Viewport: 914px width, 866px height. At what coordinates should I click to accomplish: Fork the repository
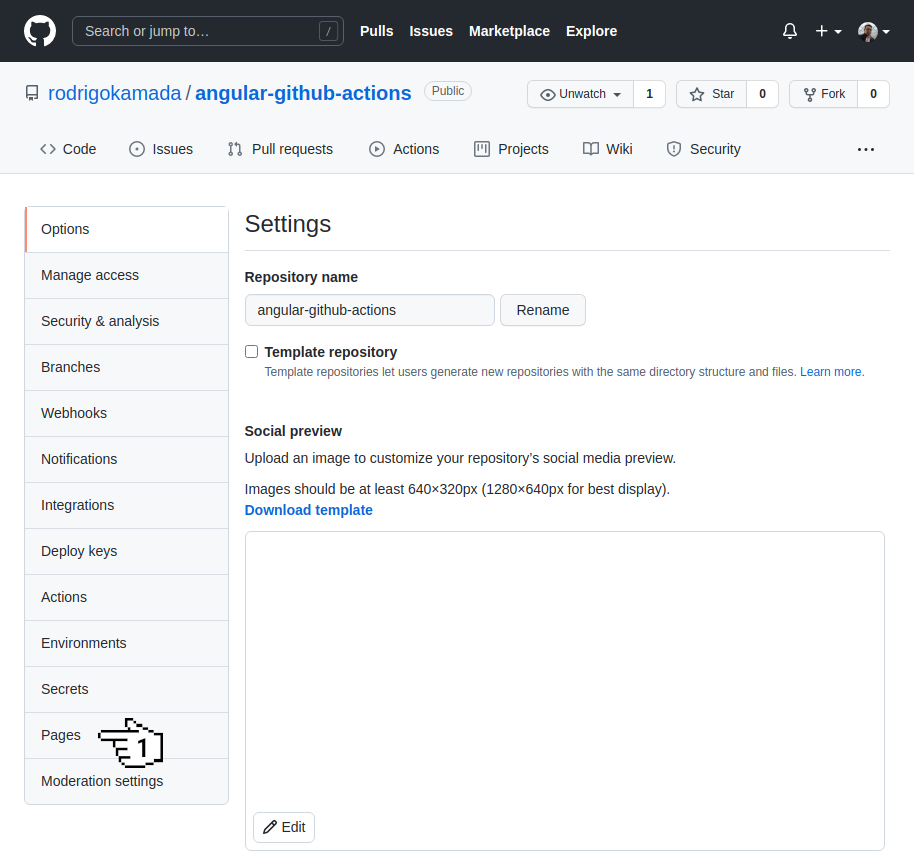[824, 94]
